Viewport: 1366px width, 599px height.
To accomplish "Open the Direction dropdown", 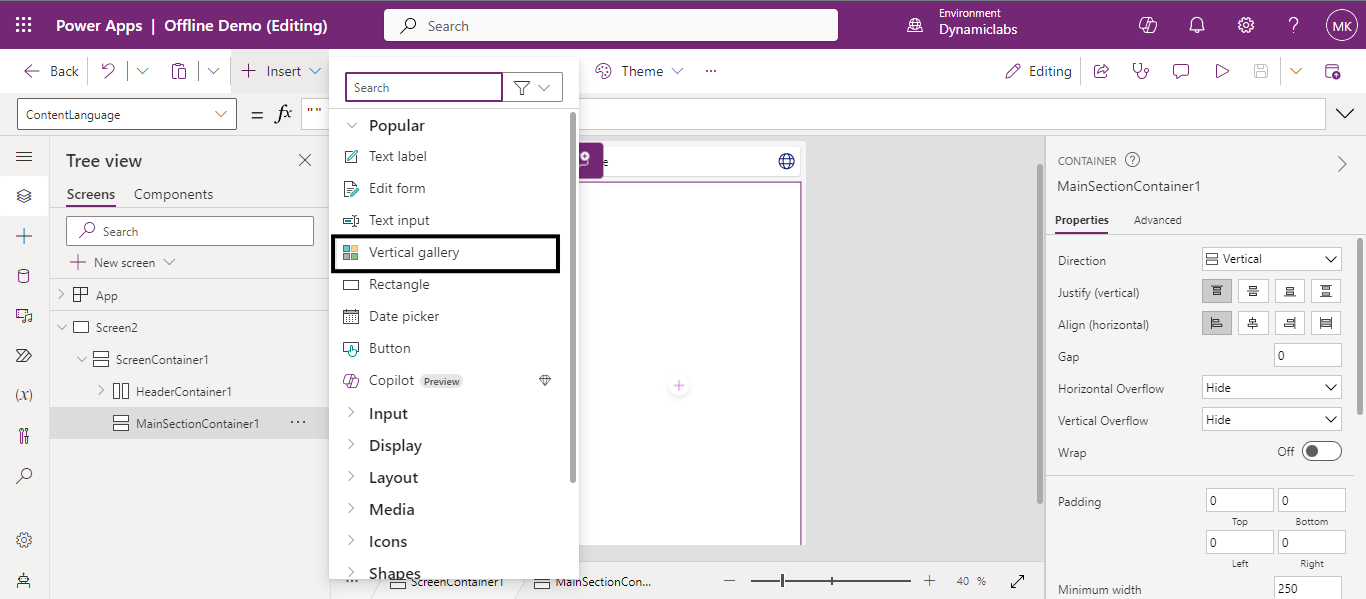I will [1271, 259].
